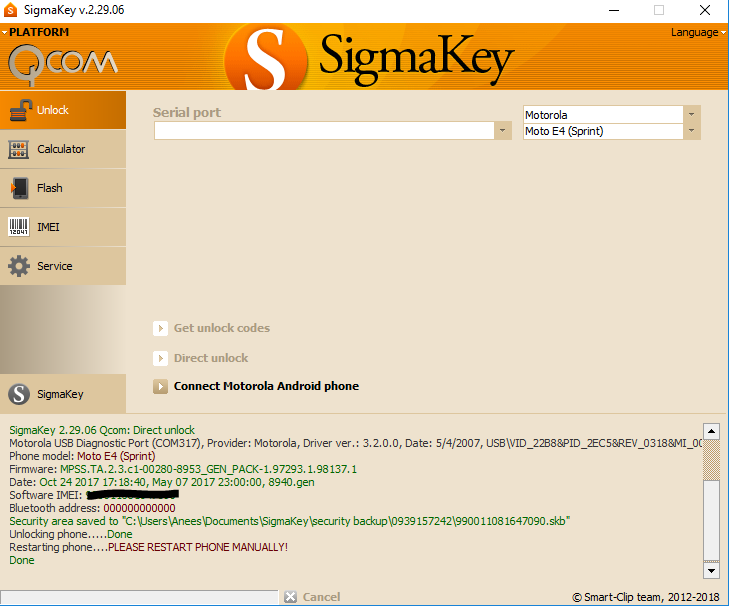Minimize the SigmaKey window
Screen dimensions: 729x606
(614, 10)
